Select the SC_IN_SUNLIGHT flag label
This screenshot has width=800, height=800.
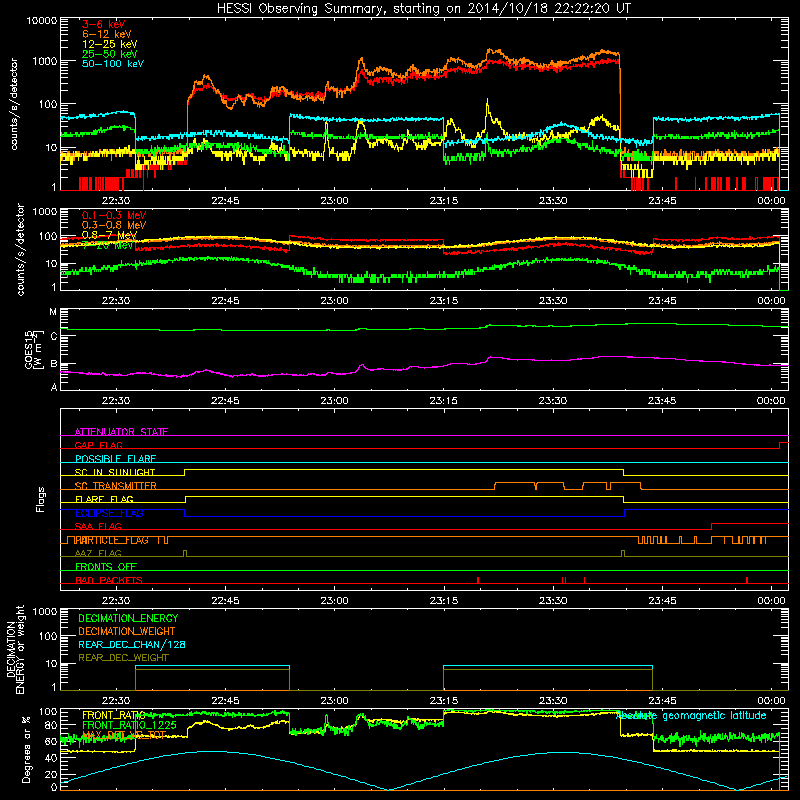(115, 472)
